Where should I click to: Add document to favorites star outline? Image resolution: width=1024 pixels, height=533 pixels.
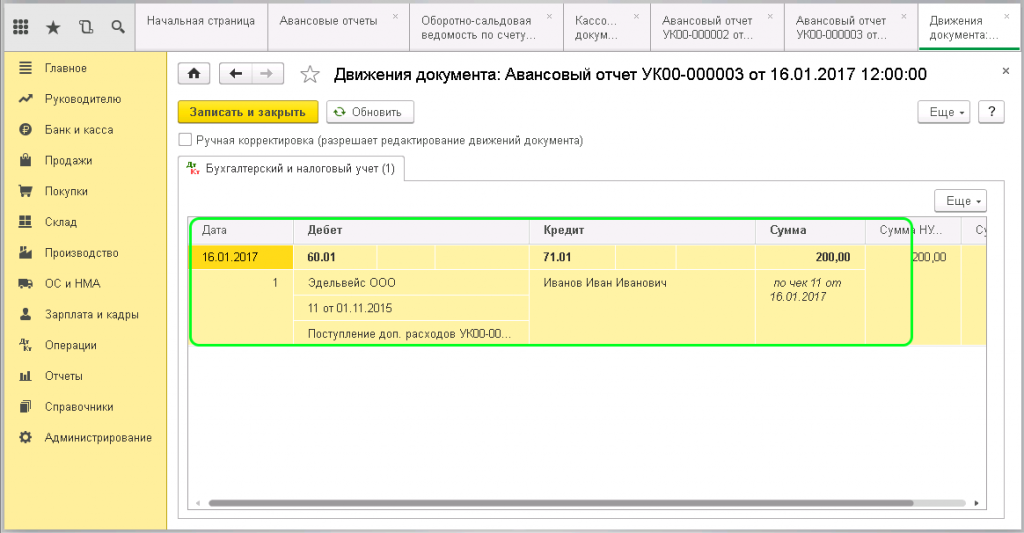click(310, 74)
